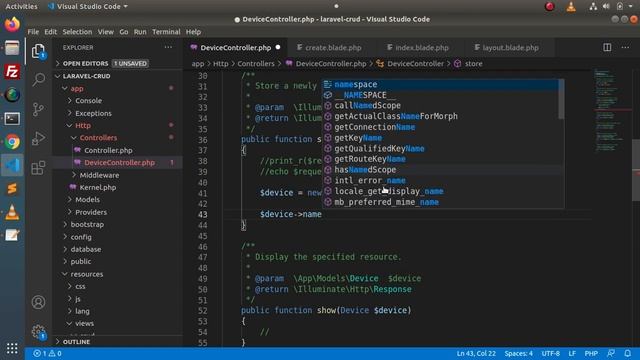The image size is (640, 360).
Task: Click Ln 43, Col 22 in status bar
Action: pyautogui.click(x=476, y=353)
